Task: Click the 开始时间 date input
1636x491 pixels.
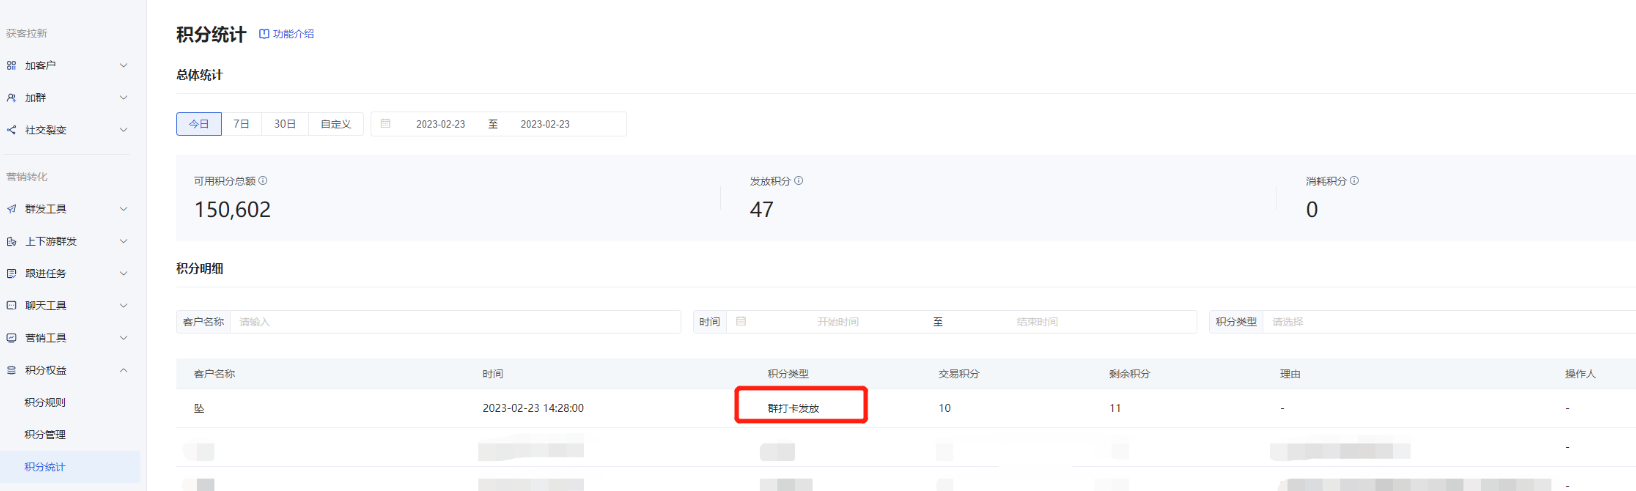Action: pyautogui.click(x=838, y=322)
